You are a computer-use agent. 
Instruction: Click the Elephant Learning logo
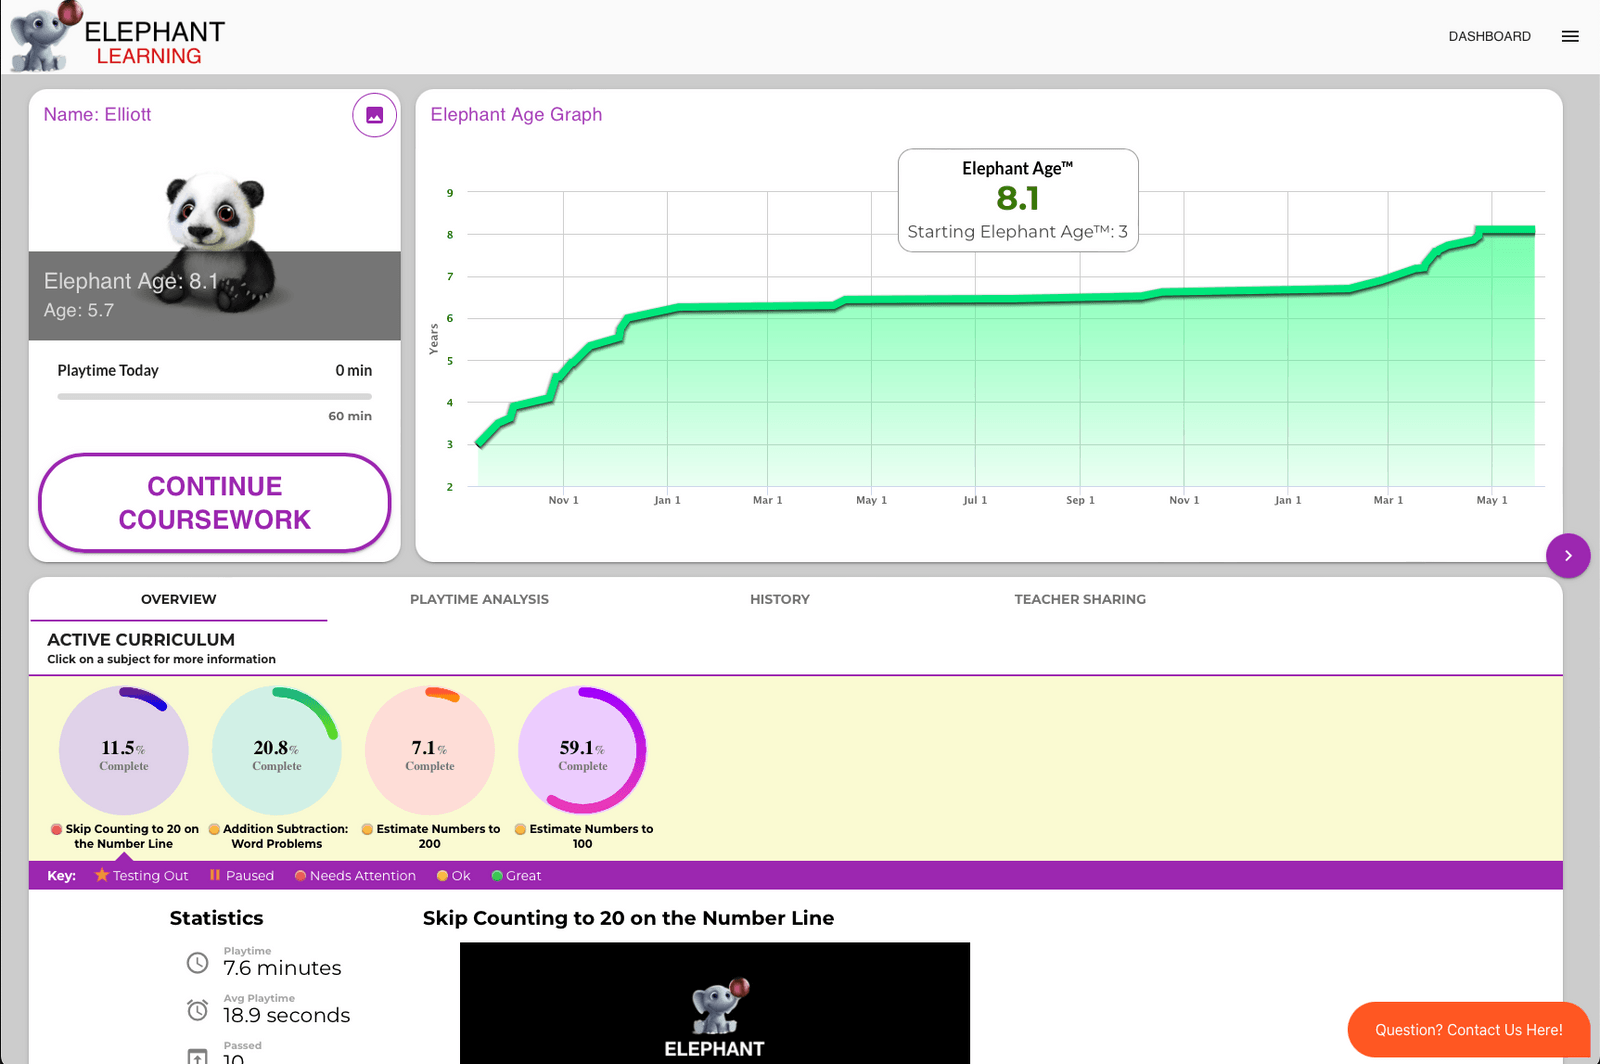coord(117,38)
